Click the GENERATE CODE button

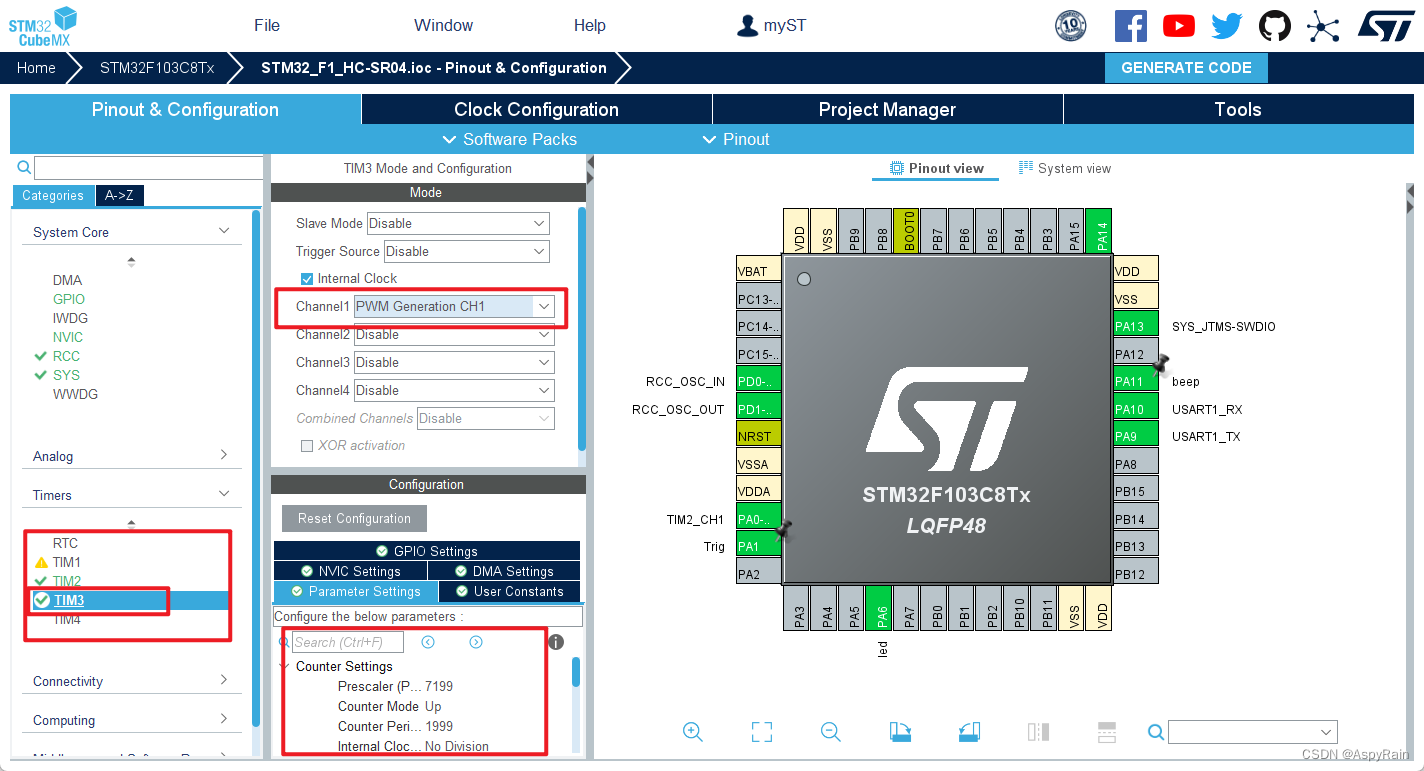pyautogui.click(x=1186, y=68)
